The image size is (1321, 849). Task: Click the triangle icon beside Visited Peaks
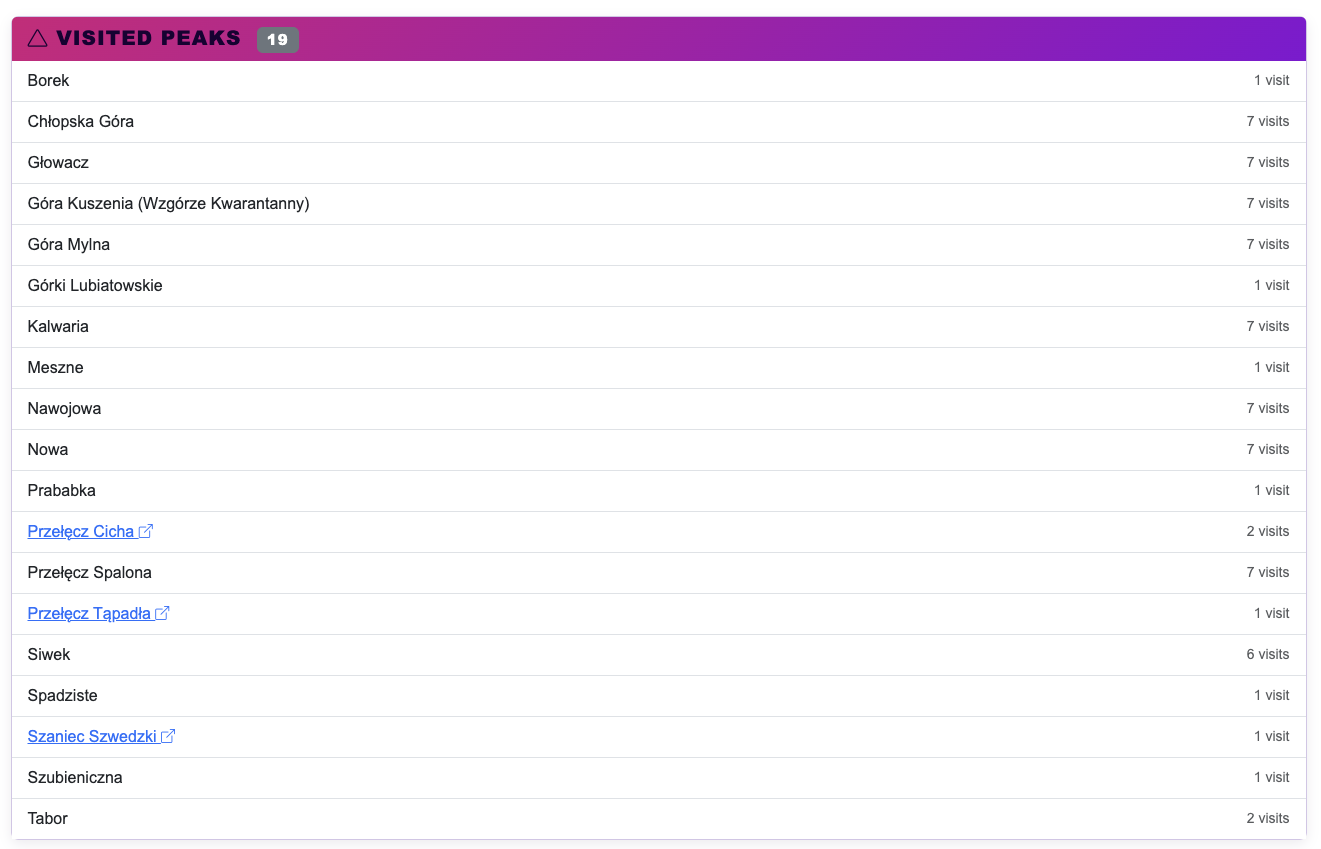coord(37,39)
